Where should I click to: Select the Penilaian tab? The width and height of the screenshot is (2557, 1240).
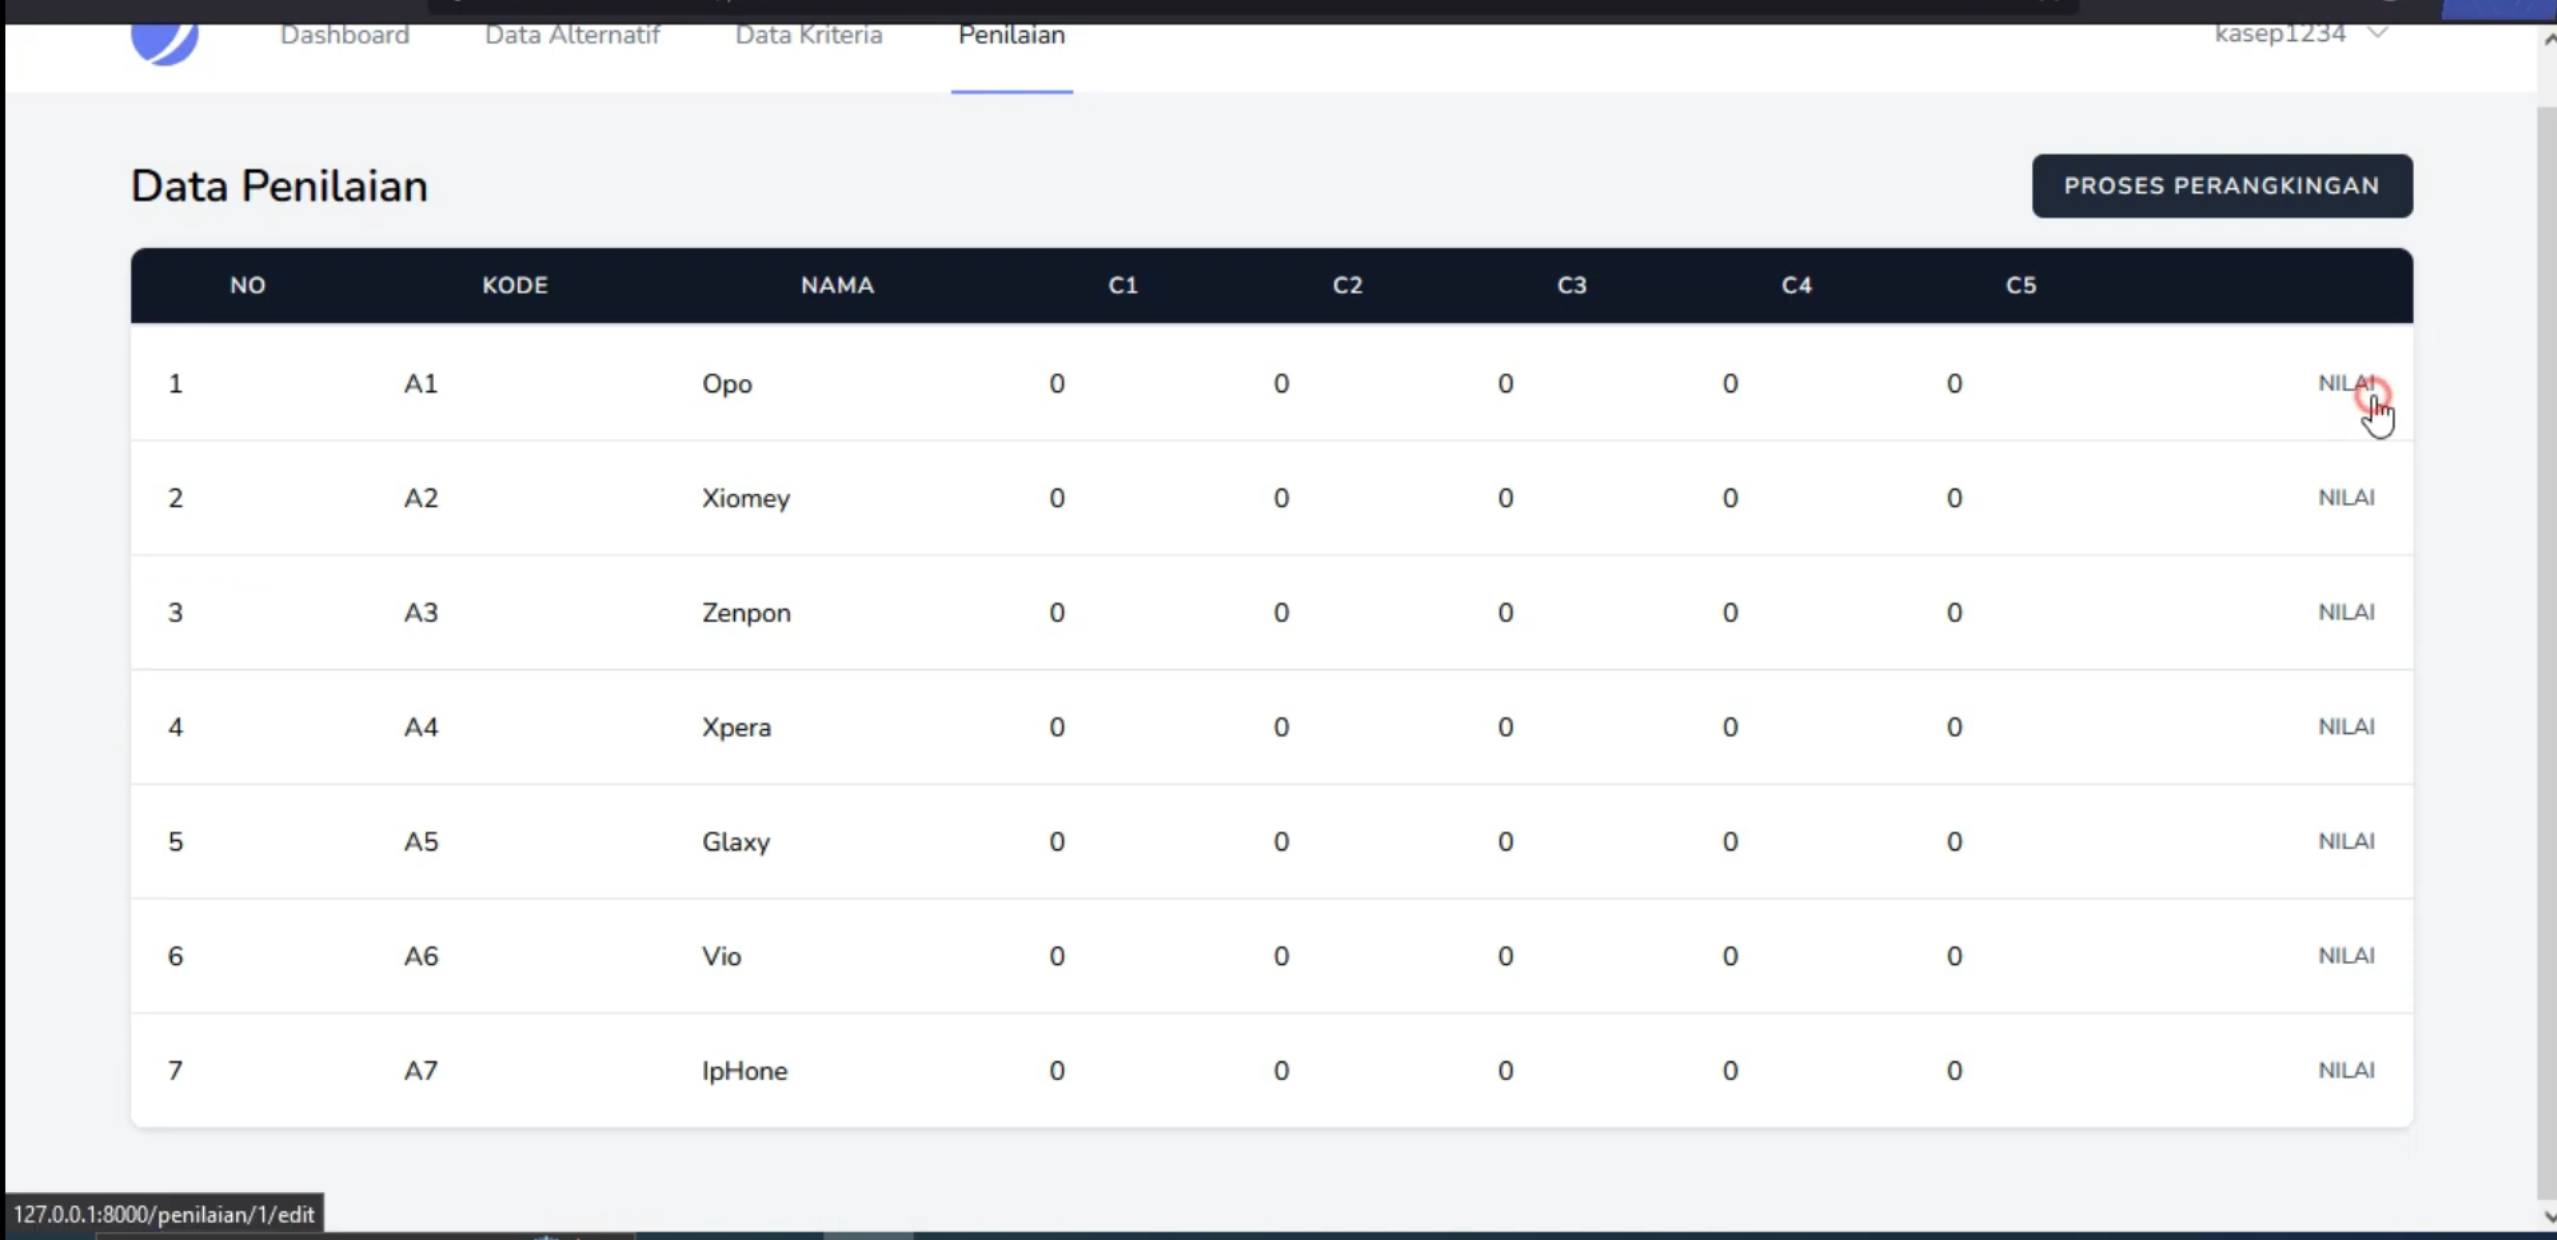pos(1012,35)
